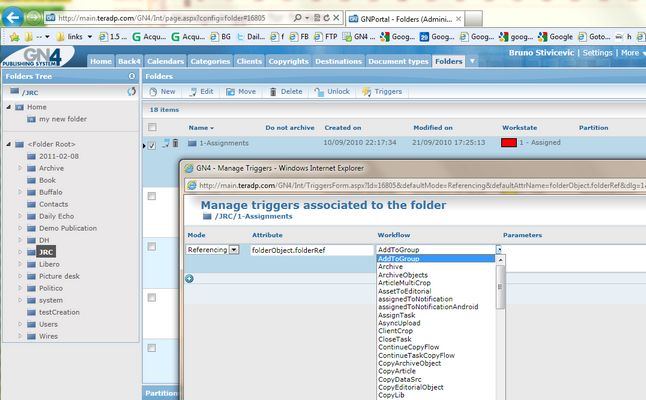Switch to the Categories tab

(210, 61)
